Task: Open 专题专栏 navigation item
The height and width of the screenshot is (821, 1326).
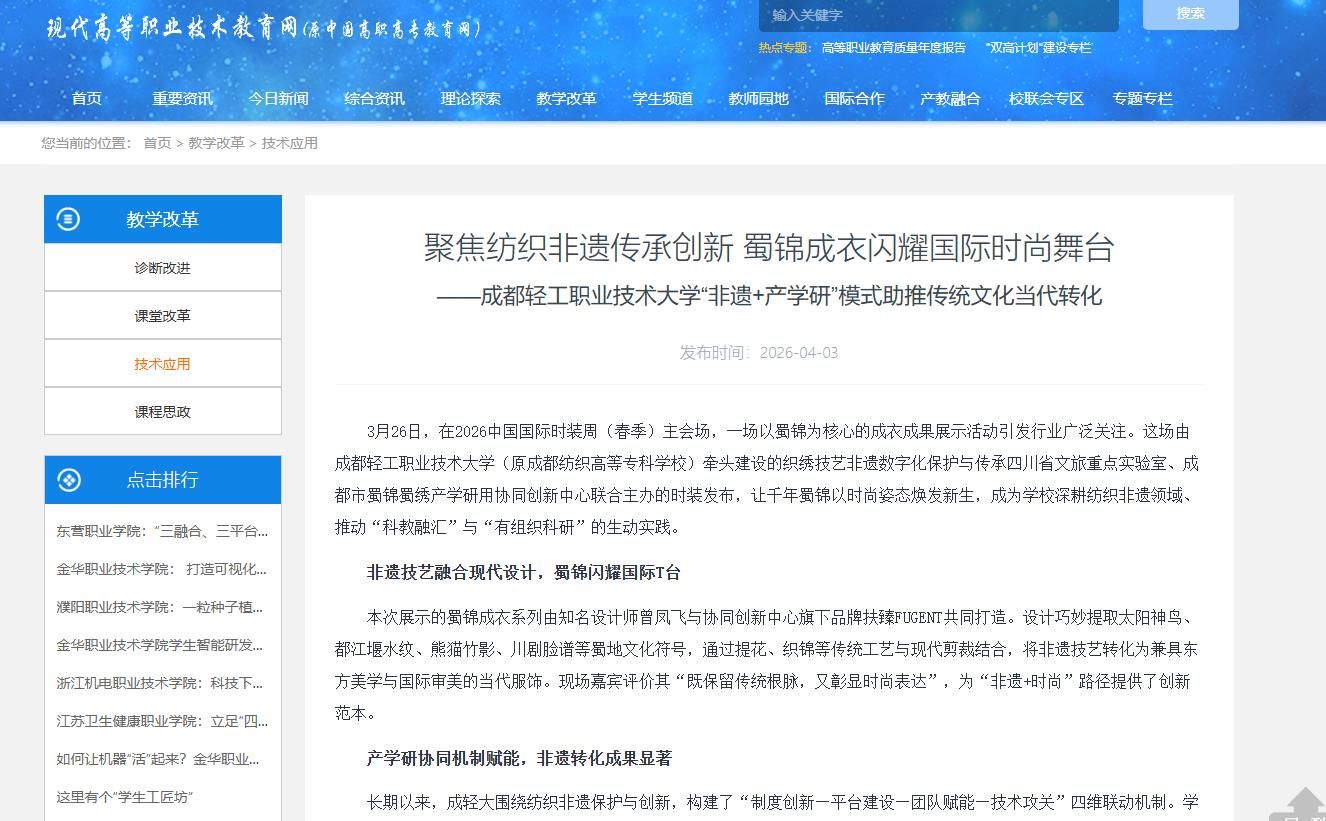Action: (1142, 98)
